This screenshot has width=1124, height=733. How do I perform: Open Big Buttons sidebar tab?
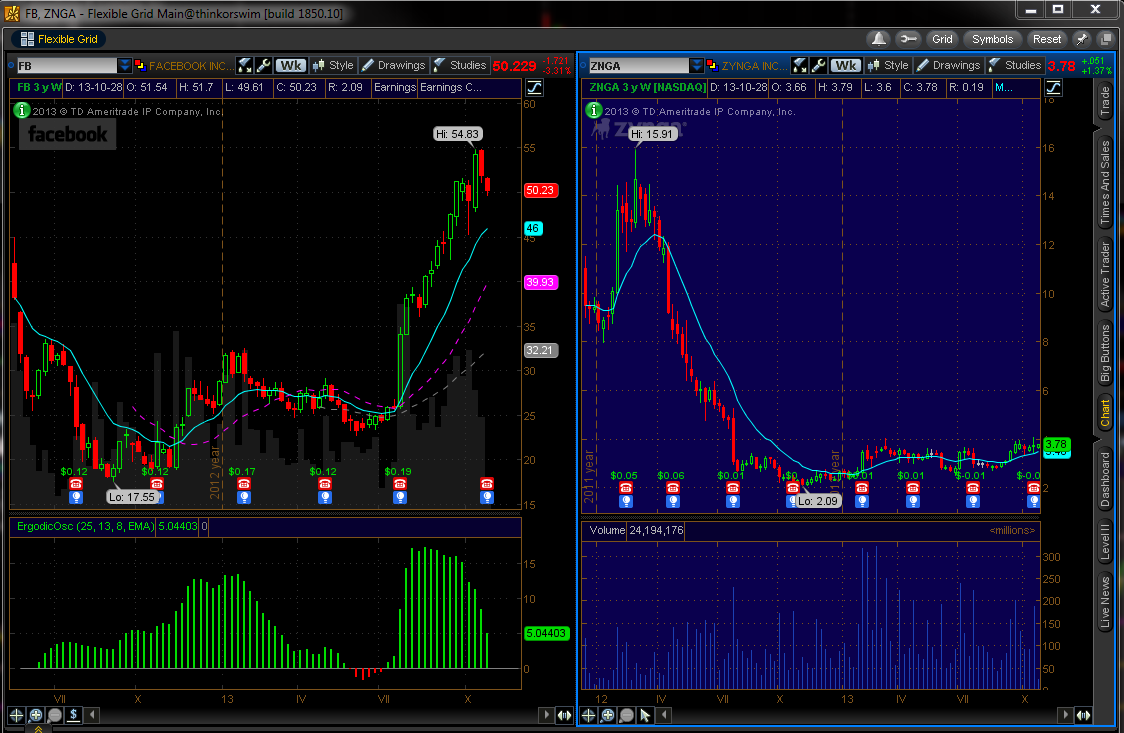pyautogui.click(x=1105, y=353)
